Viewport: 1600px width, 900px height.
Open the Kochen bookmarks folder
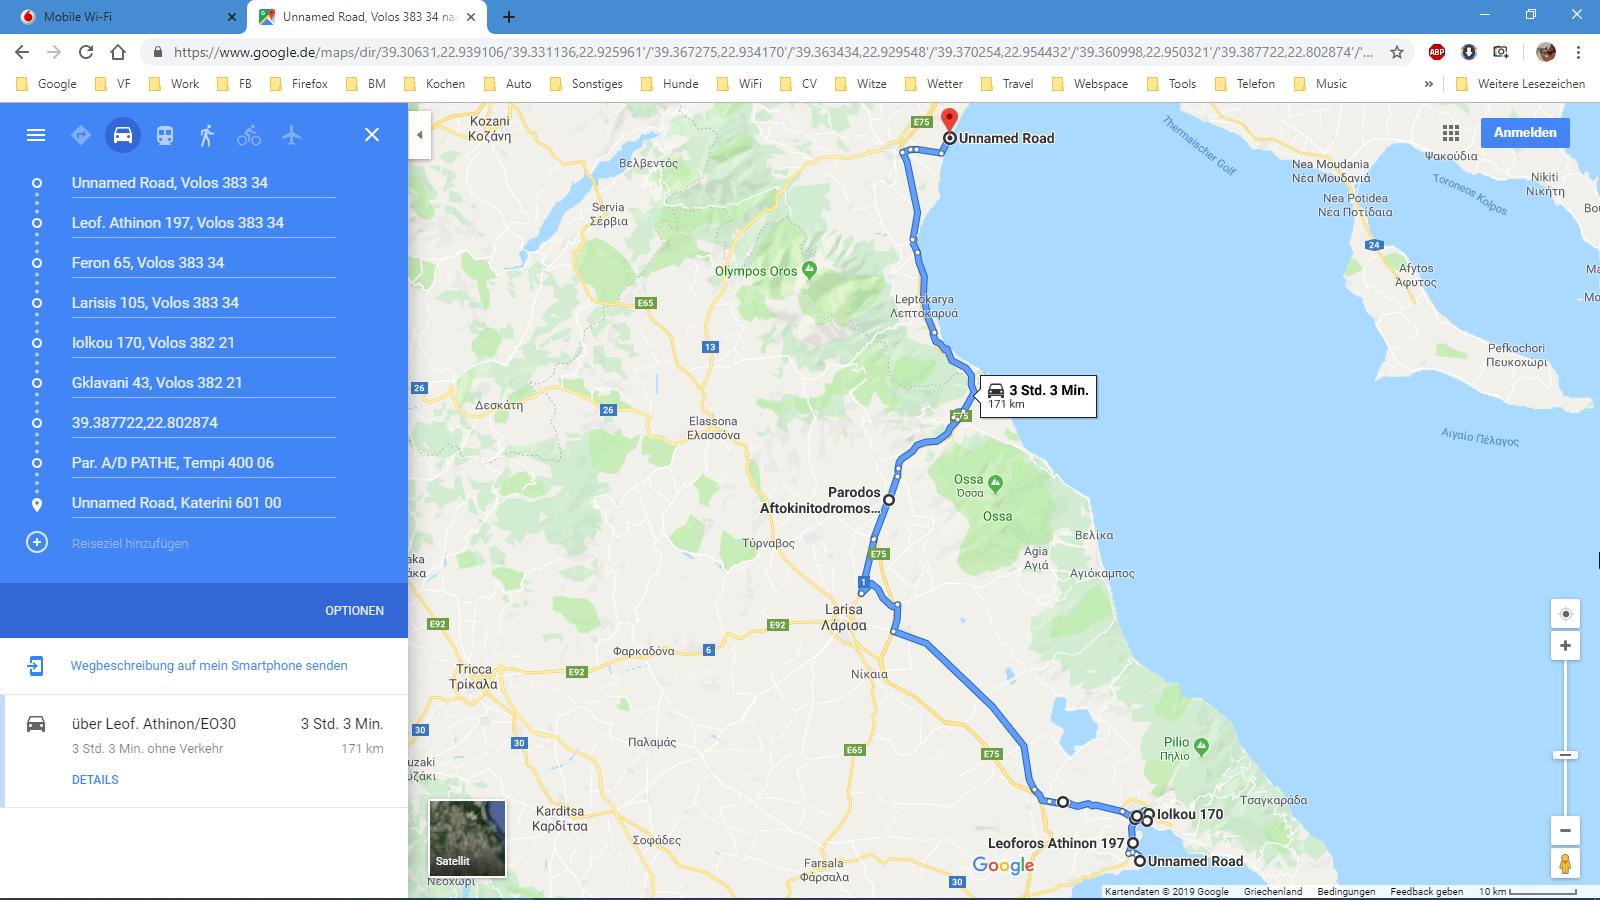pos(434,84)
